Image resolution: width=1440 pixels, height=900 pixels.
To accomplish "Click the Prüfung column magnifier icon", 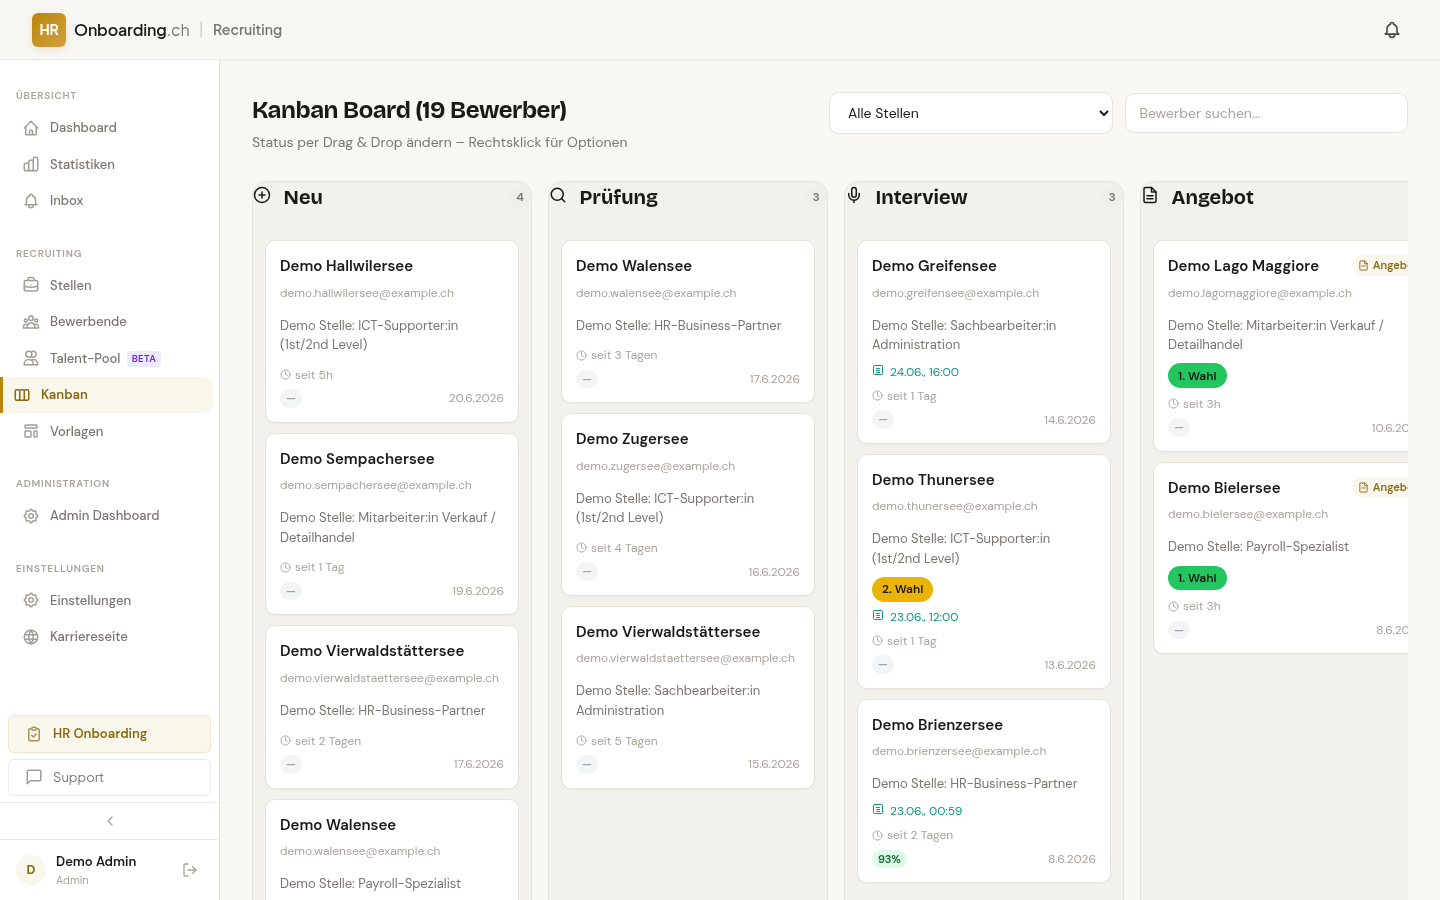I will point(558,195).
